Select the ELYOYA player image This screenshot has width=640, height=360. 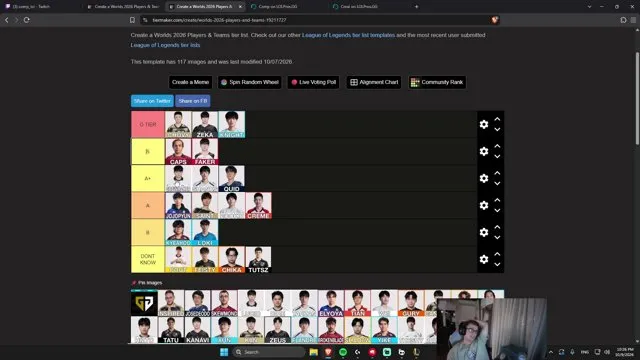(x=331, y=303)
